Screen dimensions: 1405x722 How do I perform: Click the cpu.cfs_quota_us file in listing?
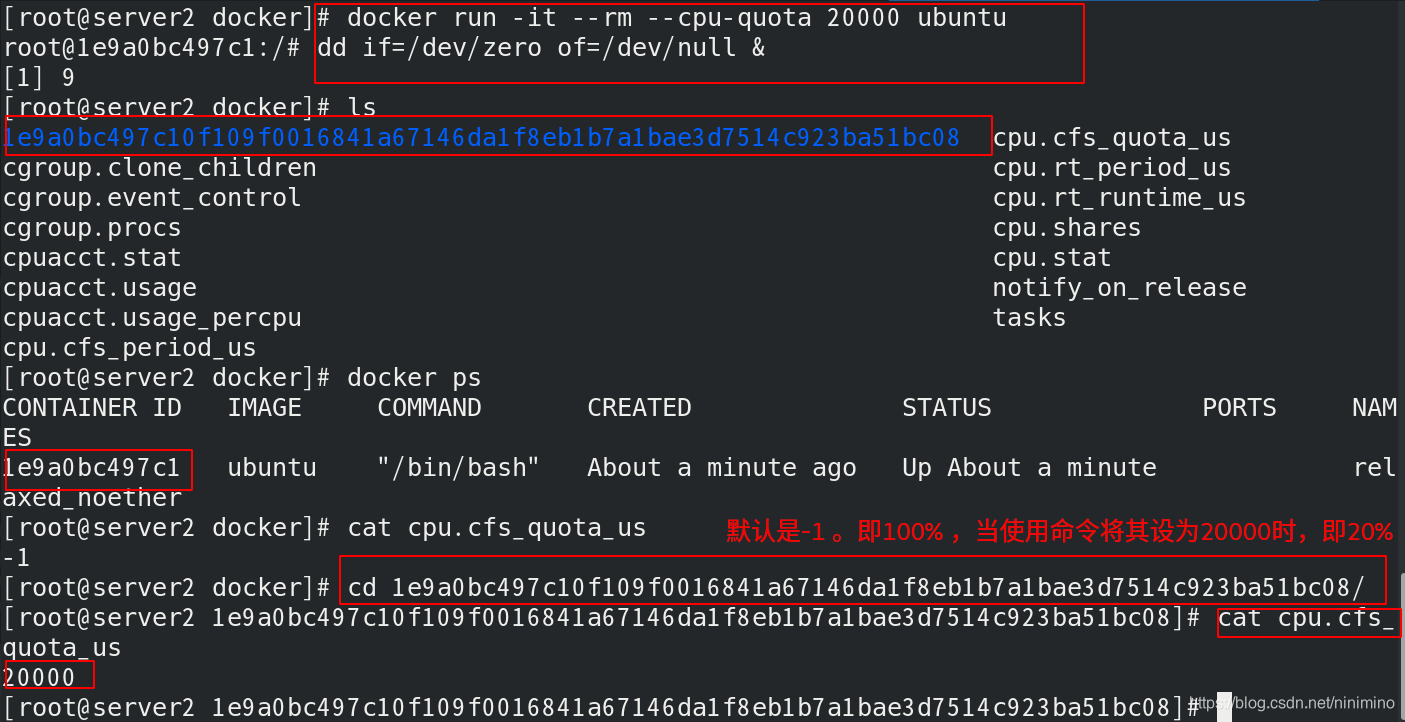coord(1112,138)
